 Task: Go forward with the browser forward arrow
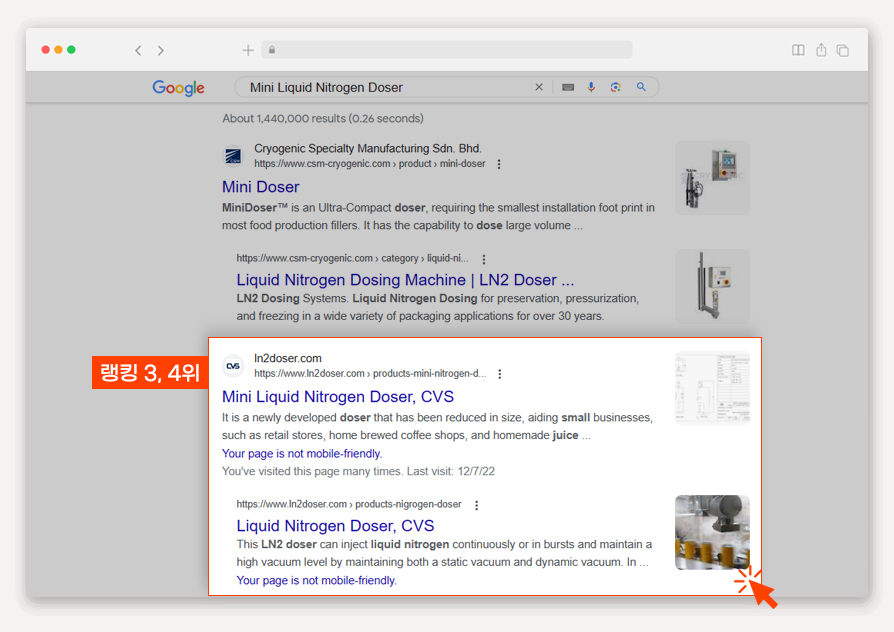161,51
